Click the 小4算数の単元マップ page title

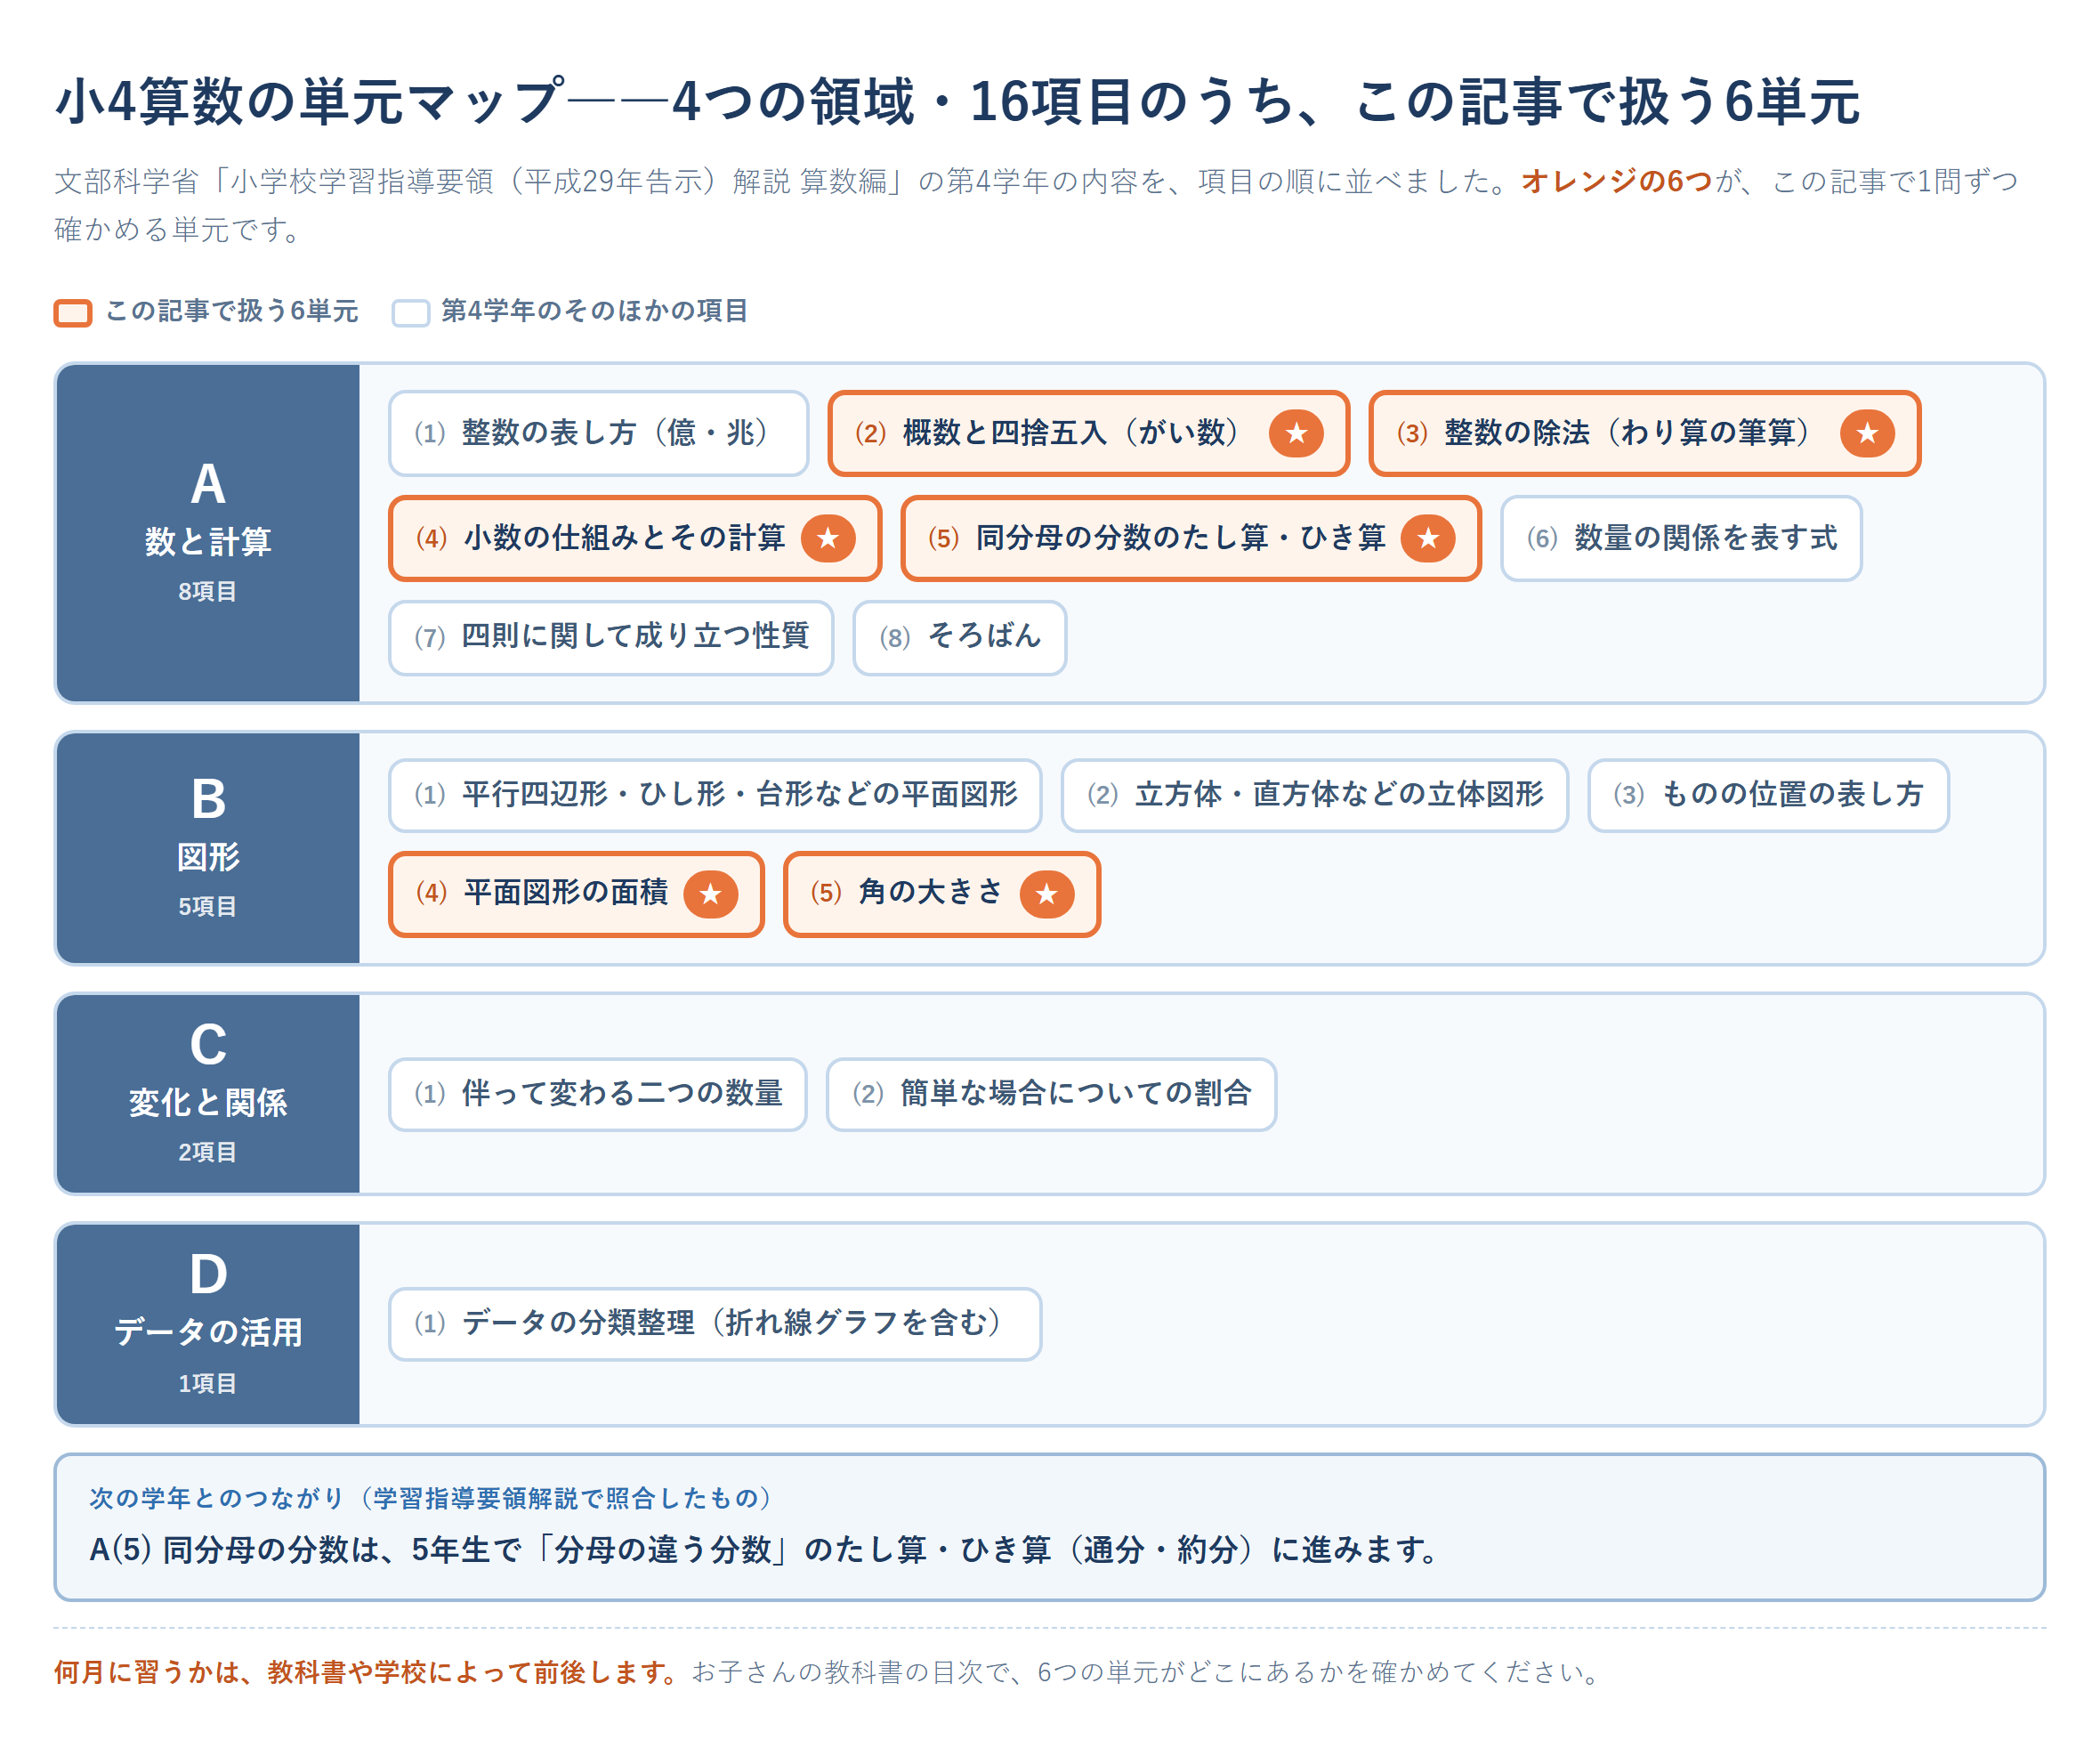(x=957, y=101)
